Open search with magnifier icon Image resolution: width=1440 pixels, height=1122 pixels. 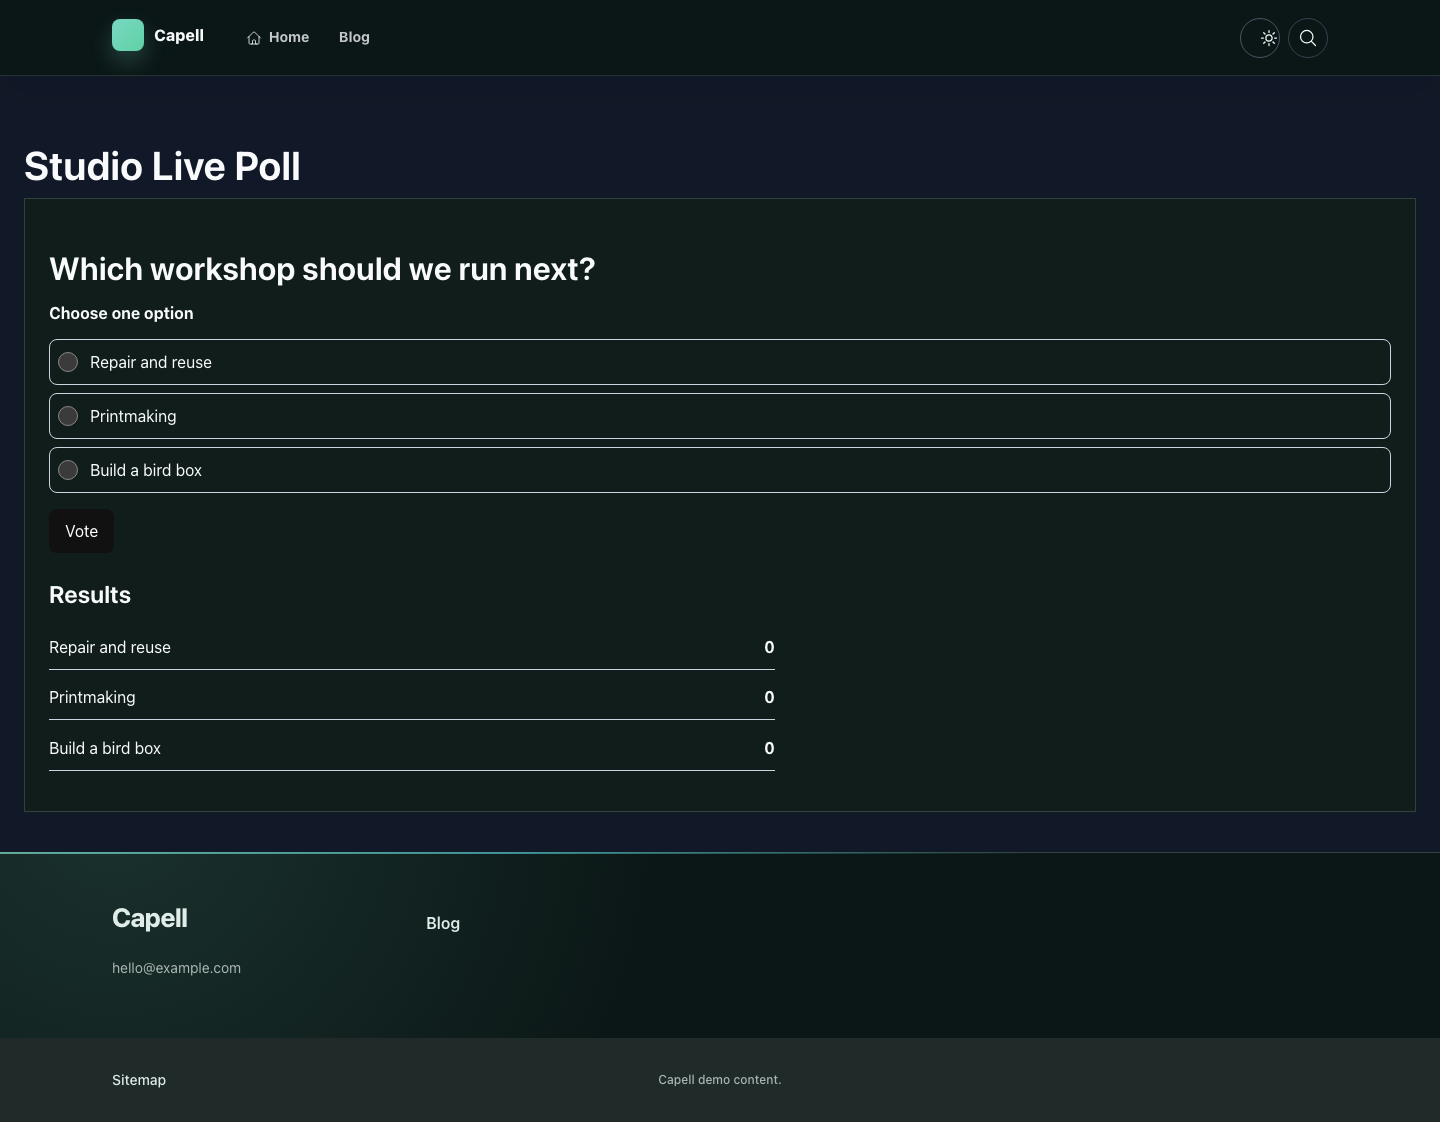click(1308, 38)
